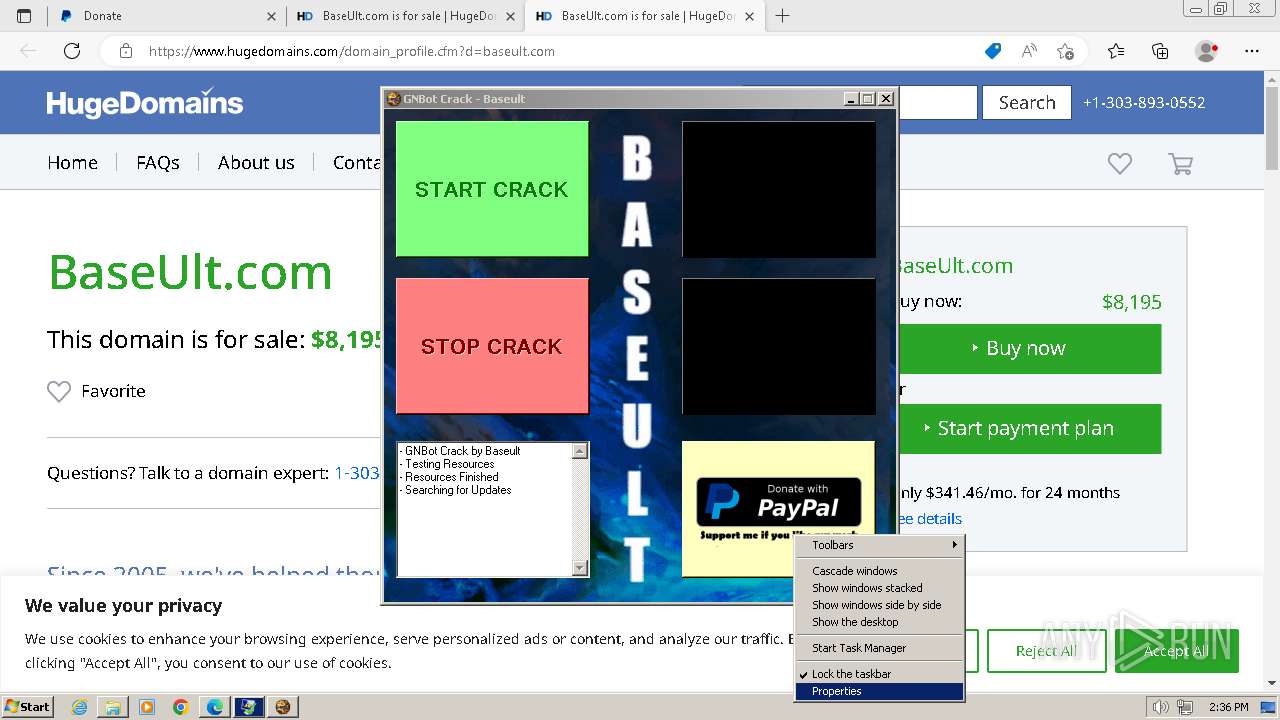Viewport: 1280px width, 720px height.
Task: Open Start Task Manager
Action: pyautogui.click(x=880, y=648)
